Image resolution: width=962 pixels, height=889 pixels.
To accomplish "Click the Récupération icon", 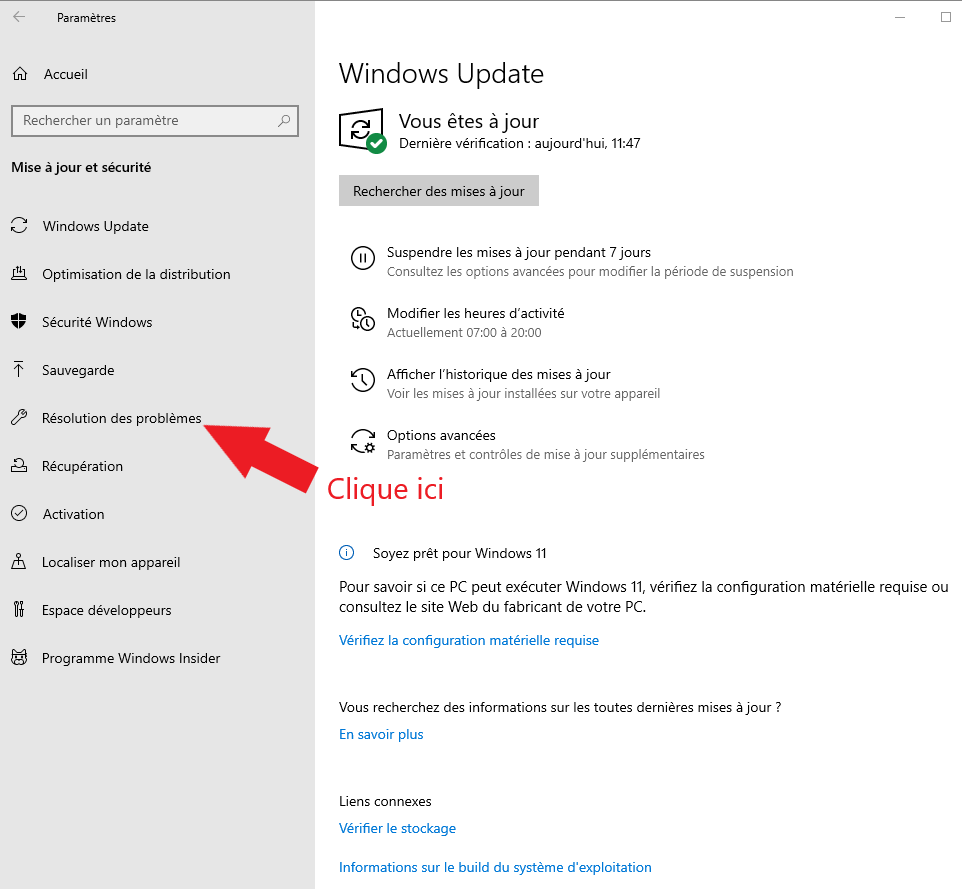I will [x=19, y=465].
